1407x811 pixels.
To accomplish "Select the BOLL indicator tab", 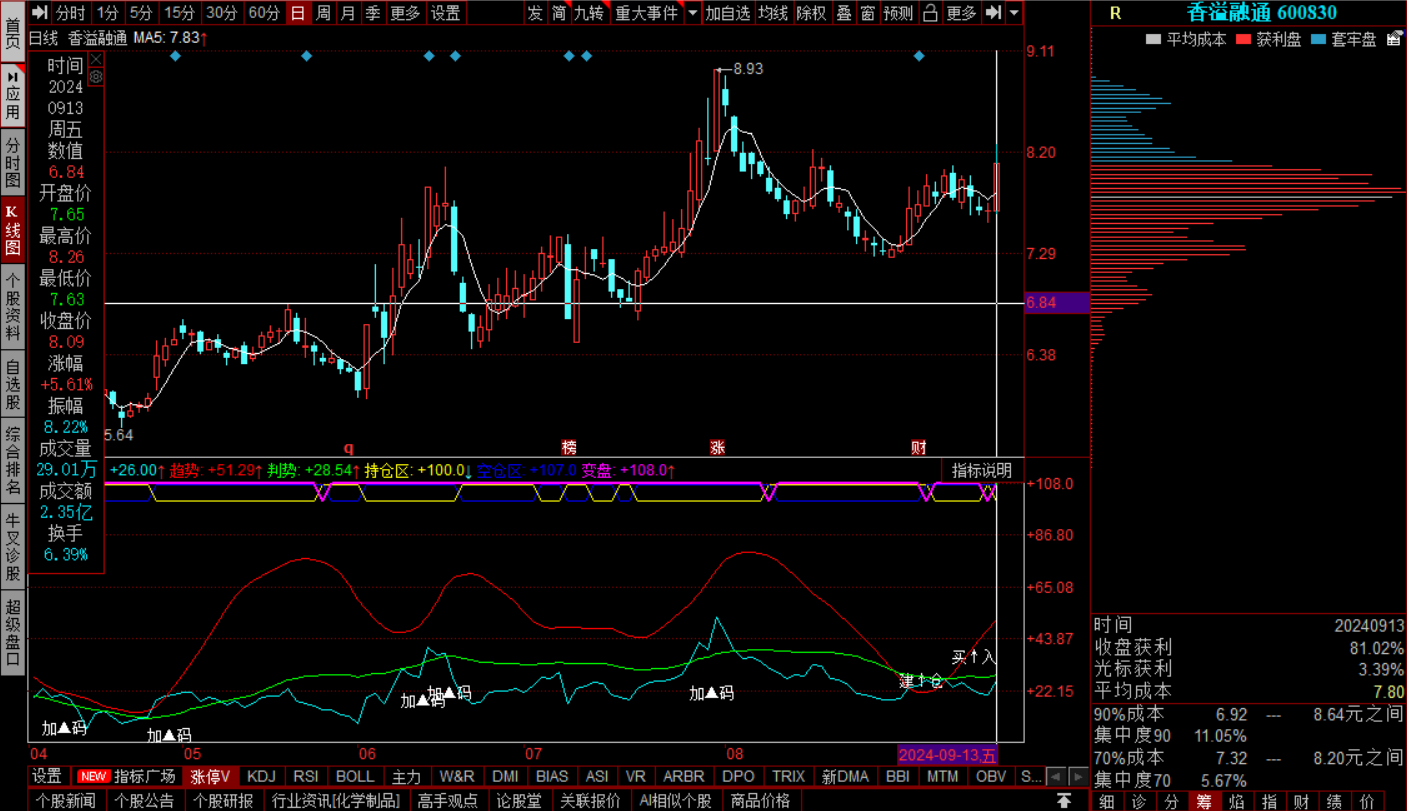I will click(354, 776).
